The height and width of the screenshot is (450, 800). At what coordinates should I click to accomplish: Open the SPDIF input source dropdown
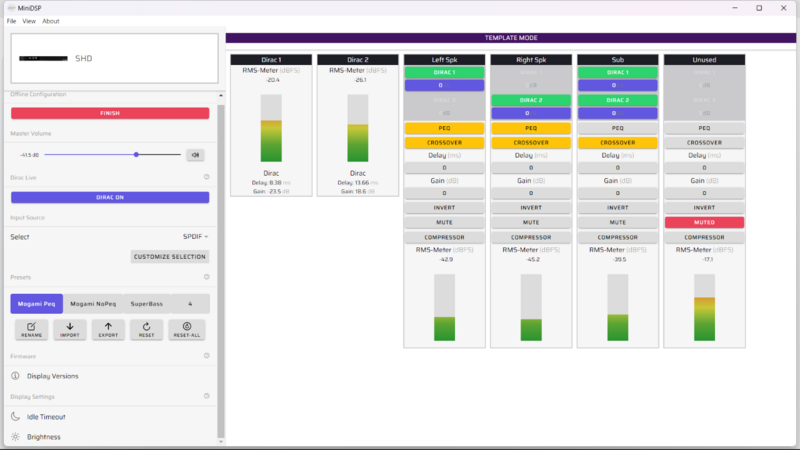pyautogui.click(x=192, y=237)
